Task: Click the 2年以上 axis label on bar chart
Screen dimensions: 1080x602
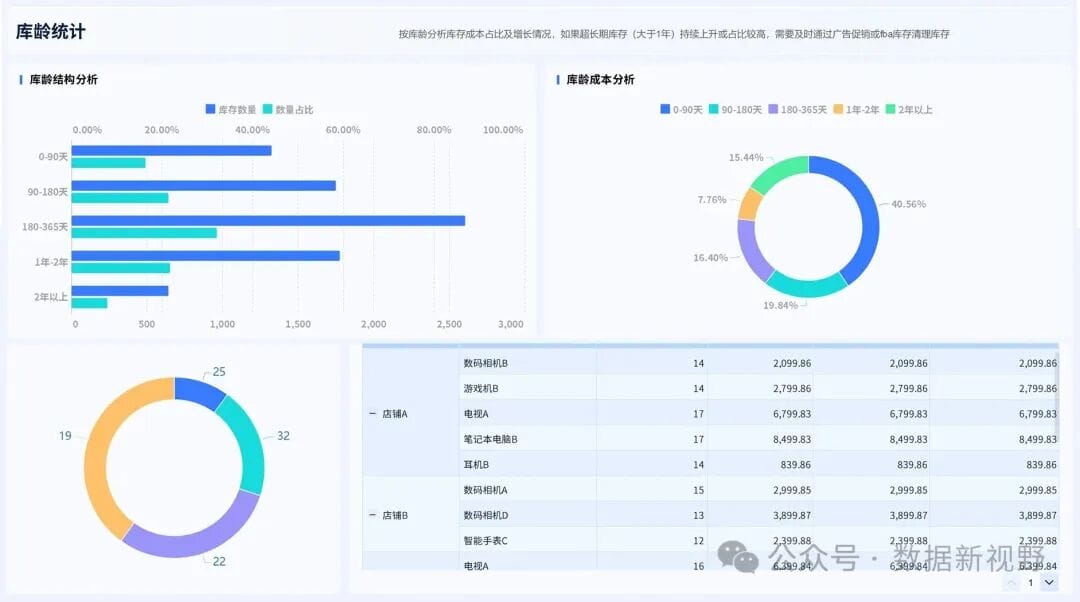Action: (51, 297)
